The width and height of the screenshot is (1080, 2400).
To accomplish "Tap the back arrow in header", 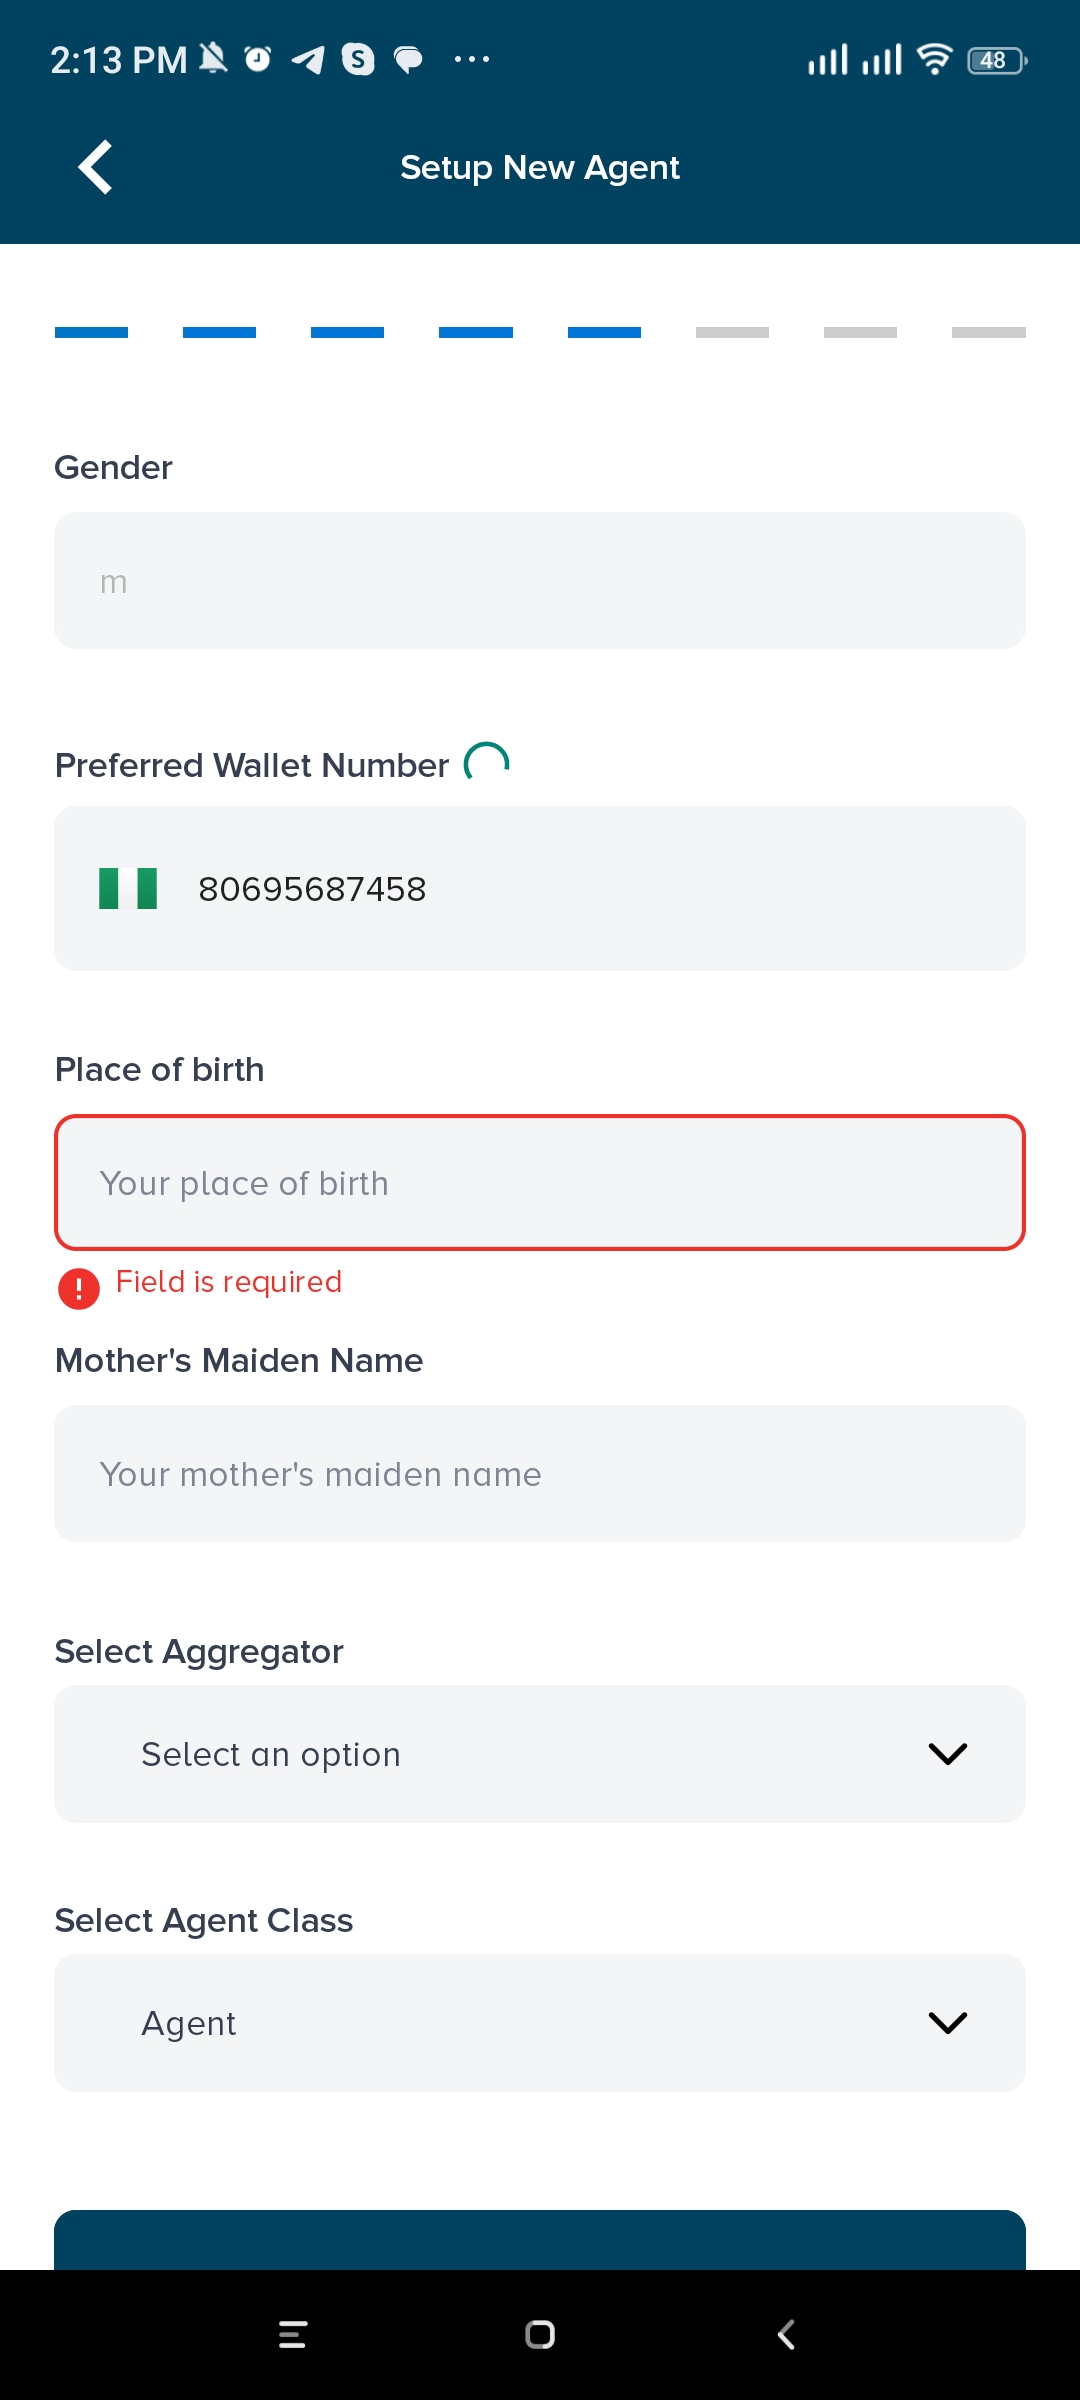I will 96,167.
